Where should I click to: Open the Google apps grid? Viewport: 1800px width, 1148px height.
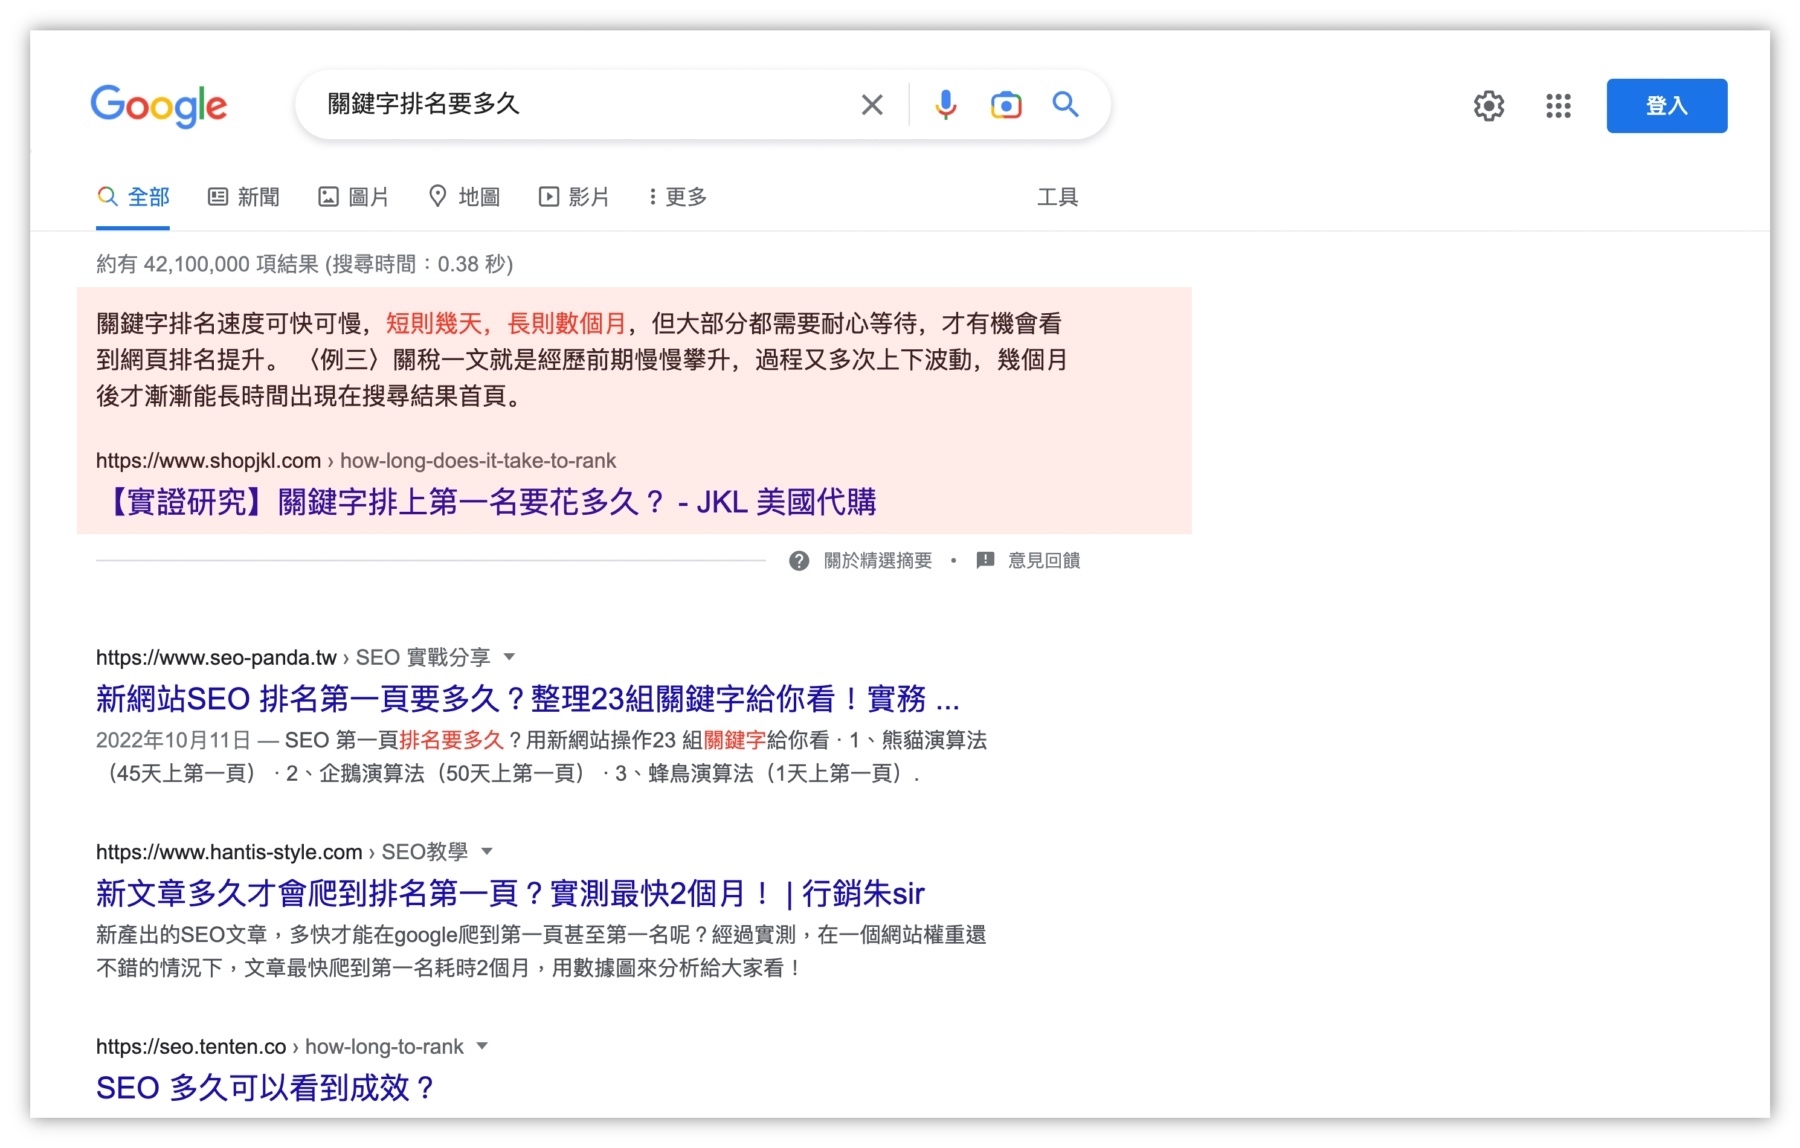pyautogui.click(x=1558, y=106)
